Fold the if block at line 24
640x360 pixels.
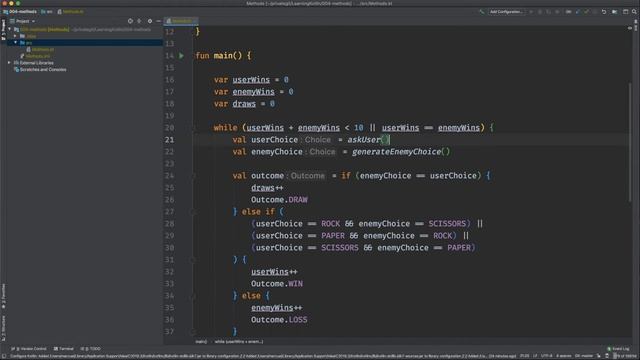point(193,176)
